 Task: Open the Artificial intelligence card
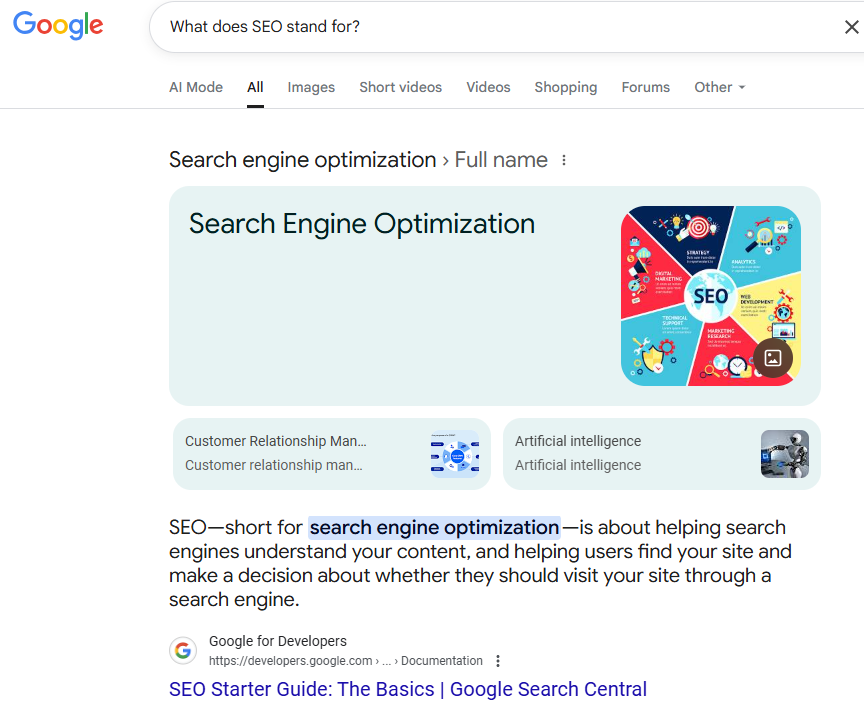662,454
